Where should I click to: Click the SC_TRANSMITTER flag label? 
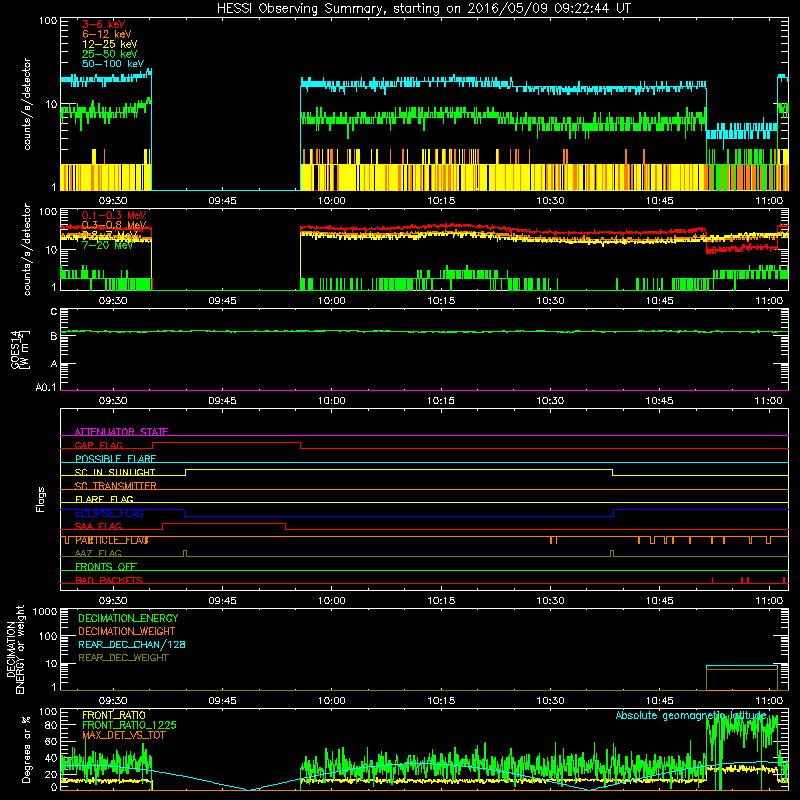[x=115, y=486]
